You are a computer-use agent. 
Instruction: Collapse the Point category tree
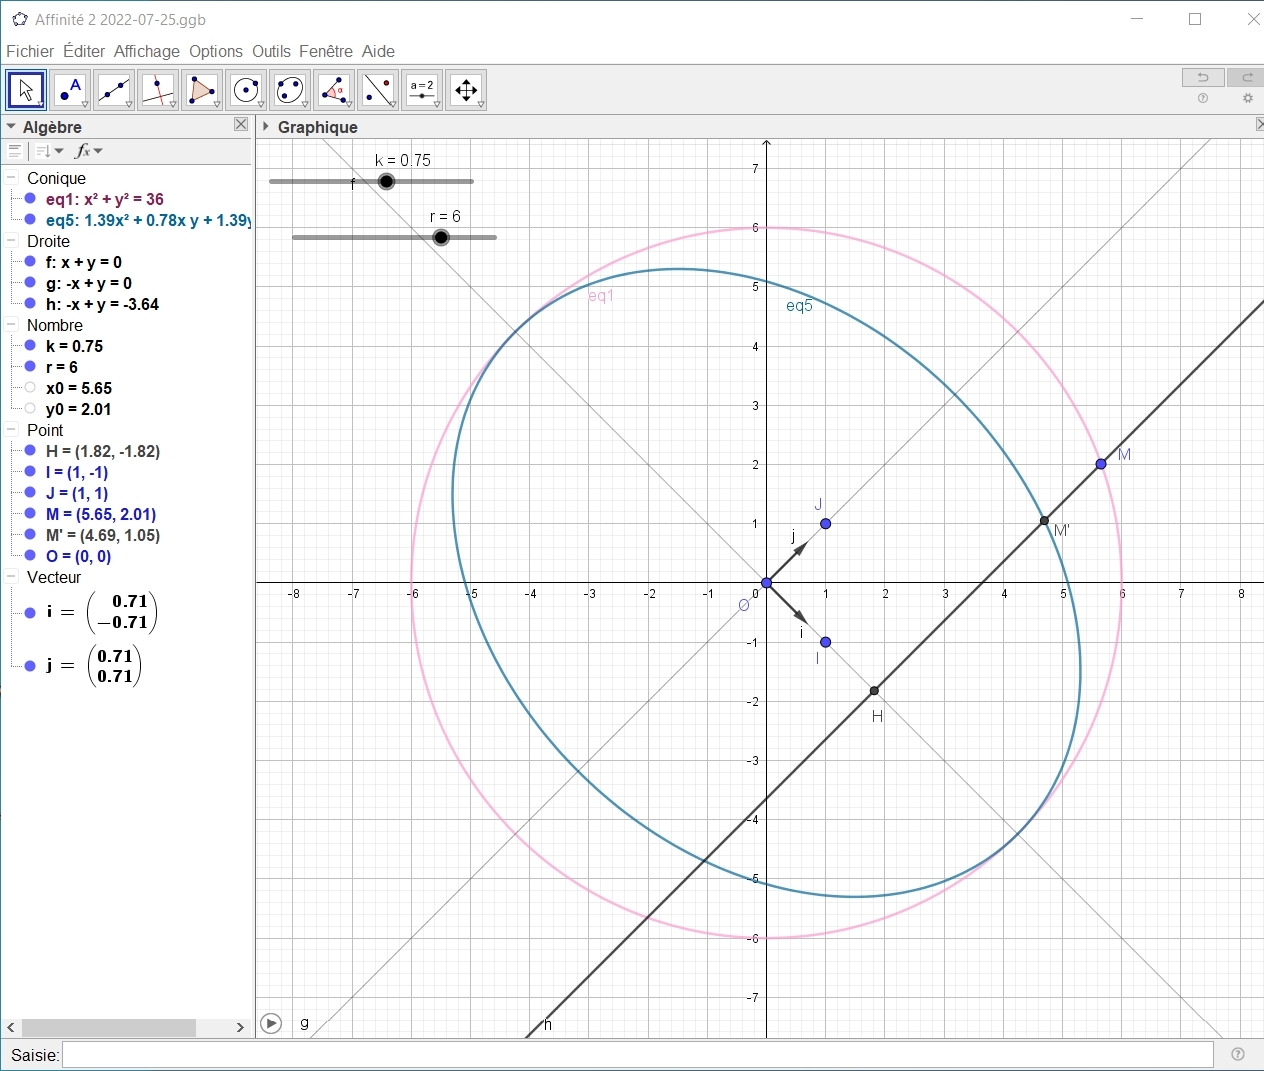click(12, 430)
